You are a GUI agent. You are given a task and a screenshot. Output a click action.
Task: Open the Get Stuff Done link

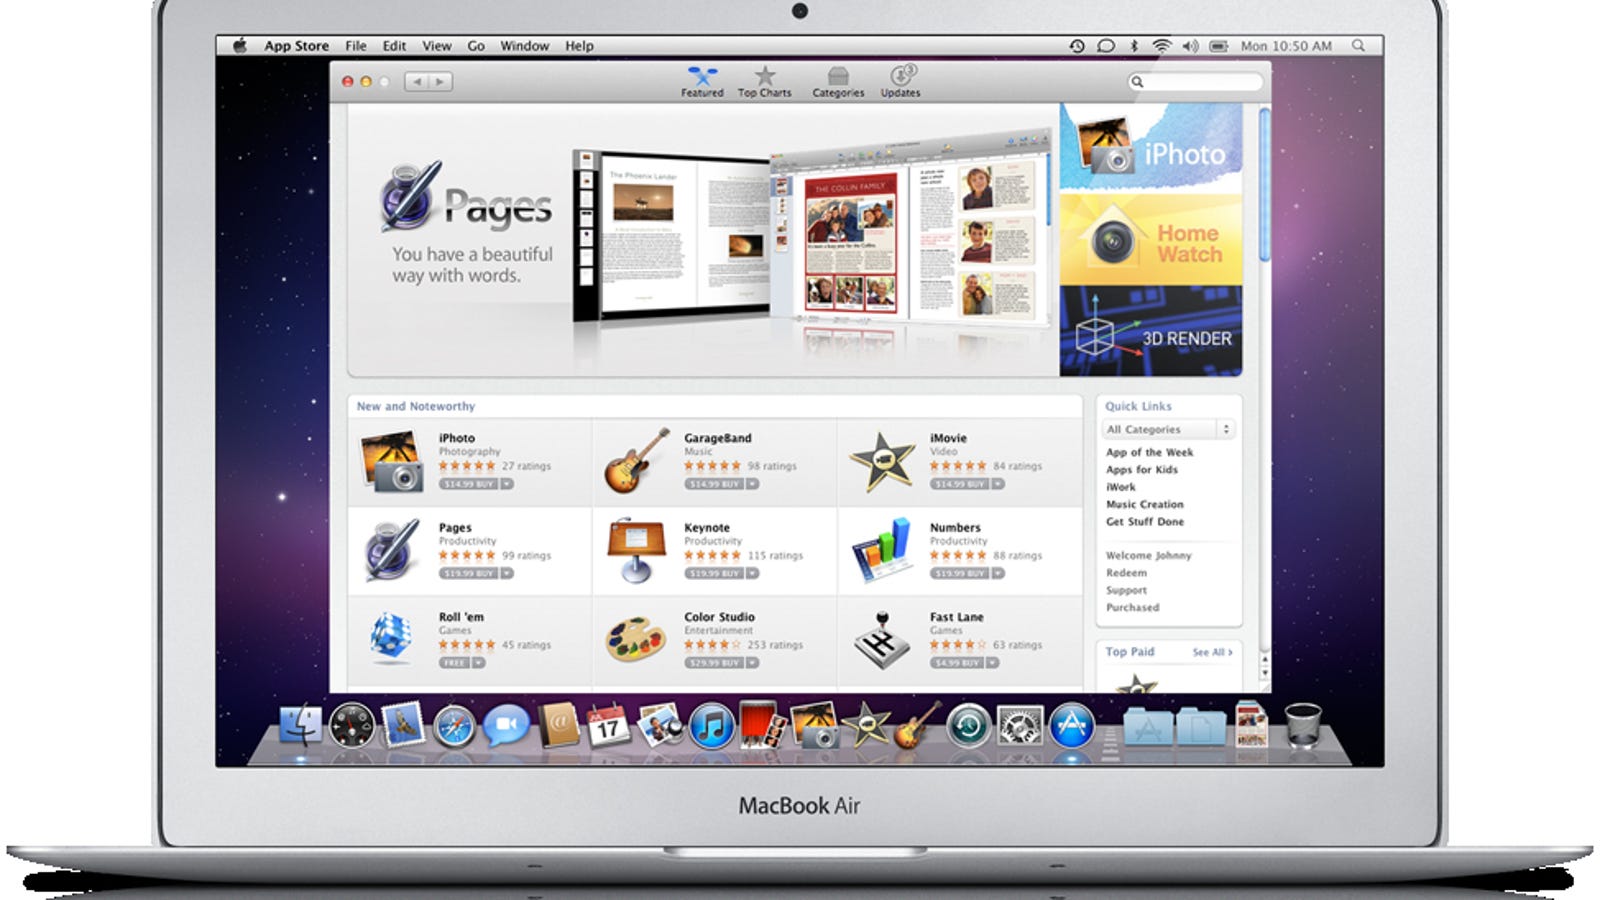coord(1144,521)
